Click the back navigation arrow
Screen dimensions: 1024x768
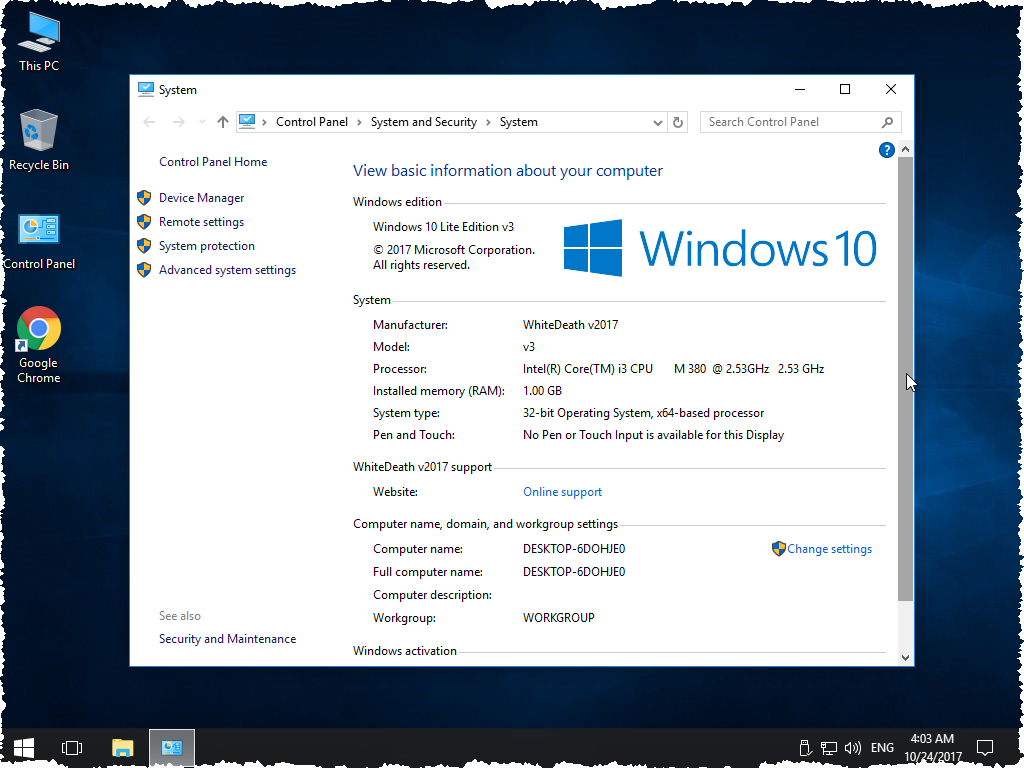coord(149,121)
